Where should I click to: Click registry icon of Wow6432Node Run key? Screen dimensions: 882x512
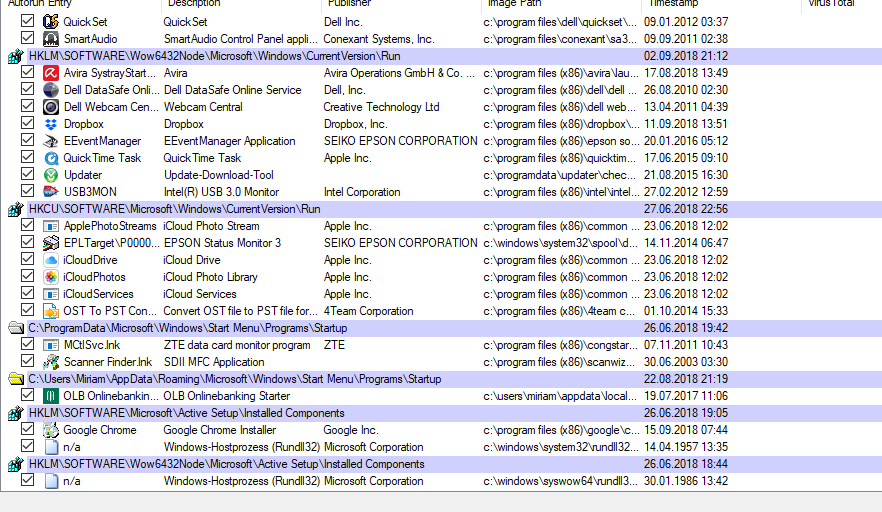click(x=16, y=56)
